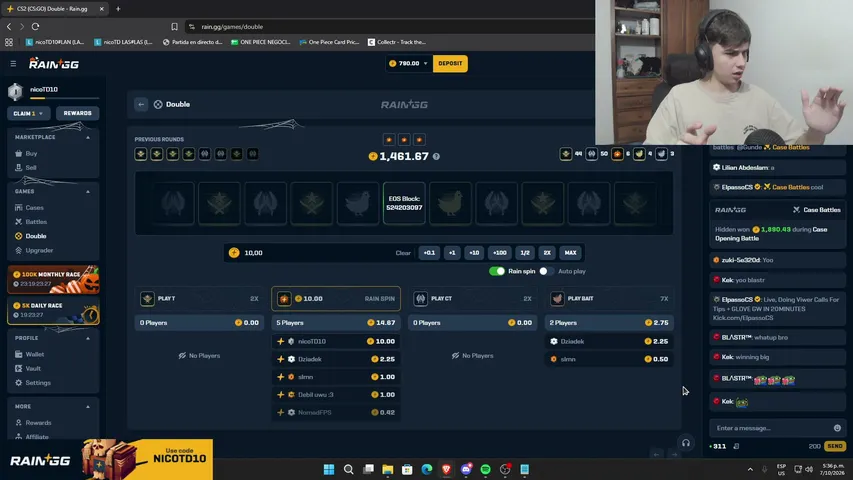Set bet to MAX
This screenshot has width=853, height=480.
pos(570,253)
